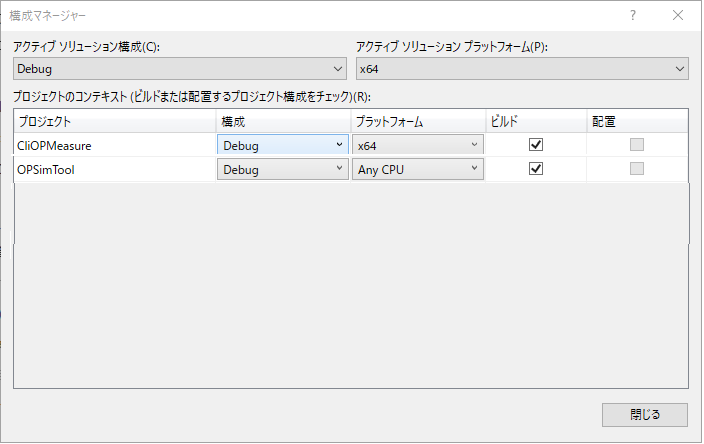Click the 配置 column header

click(x=637, y=121)
